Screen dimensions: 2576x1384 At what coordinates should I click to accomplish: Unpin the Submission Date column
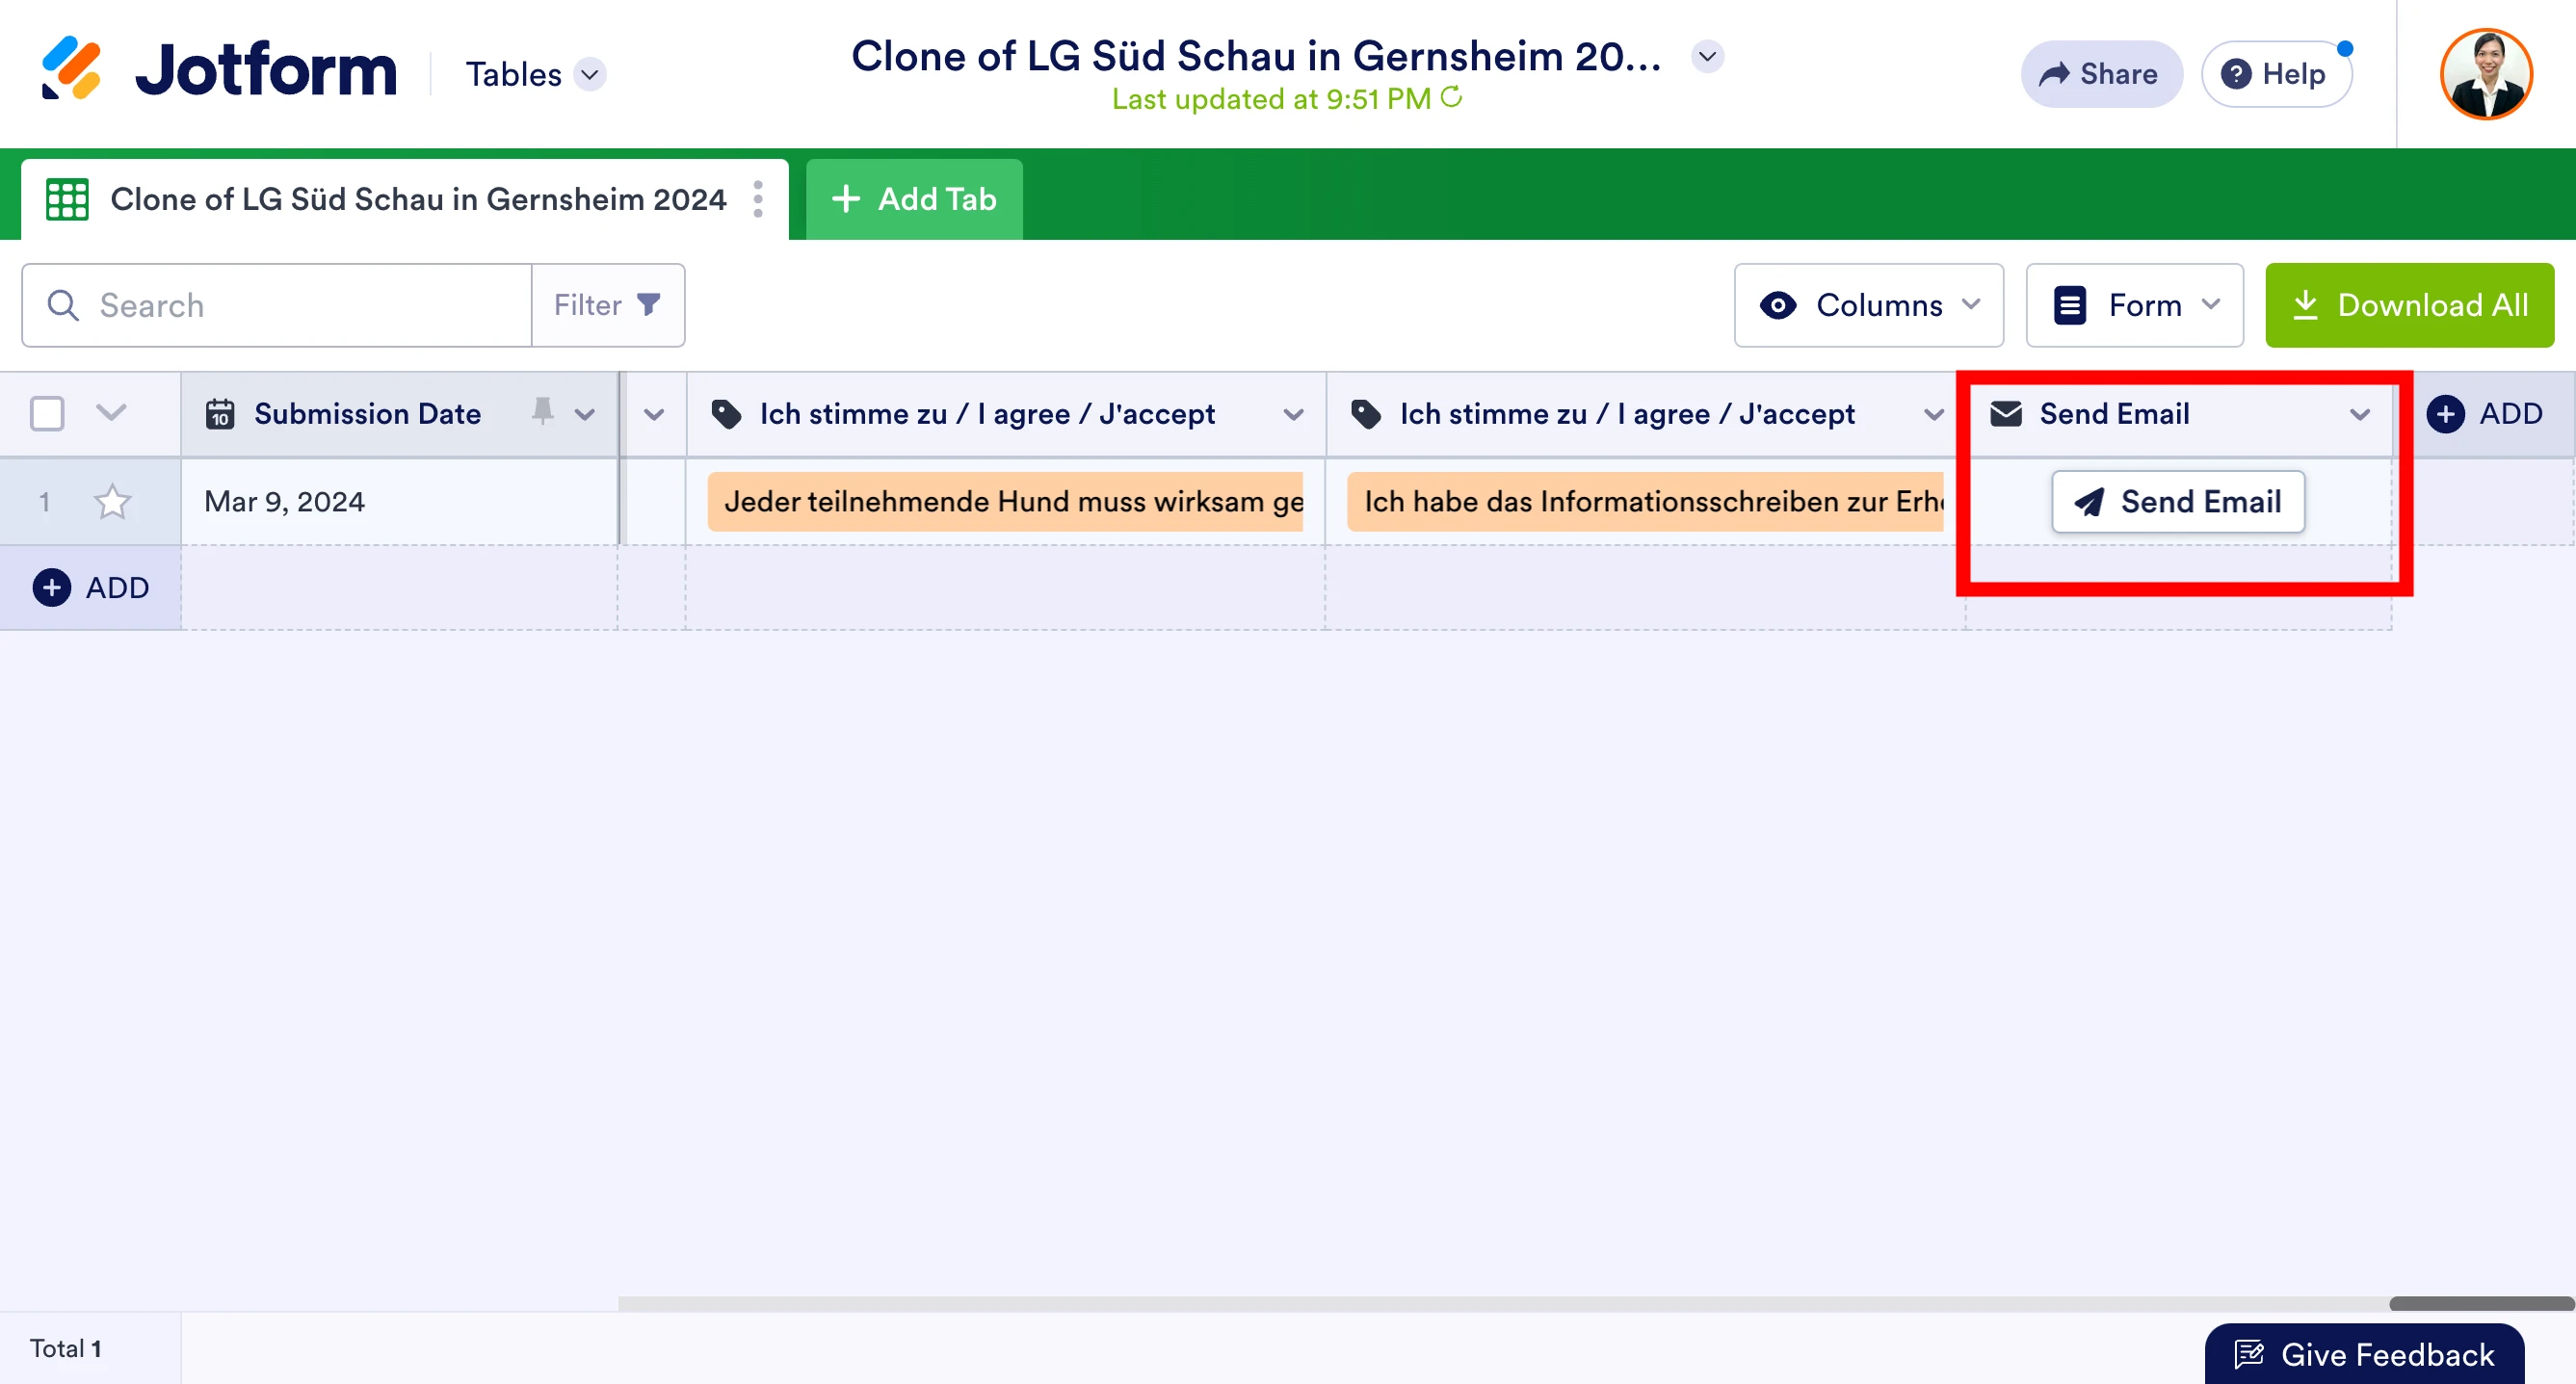coord(541,412)
